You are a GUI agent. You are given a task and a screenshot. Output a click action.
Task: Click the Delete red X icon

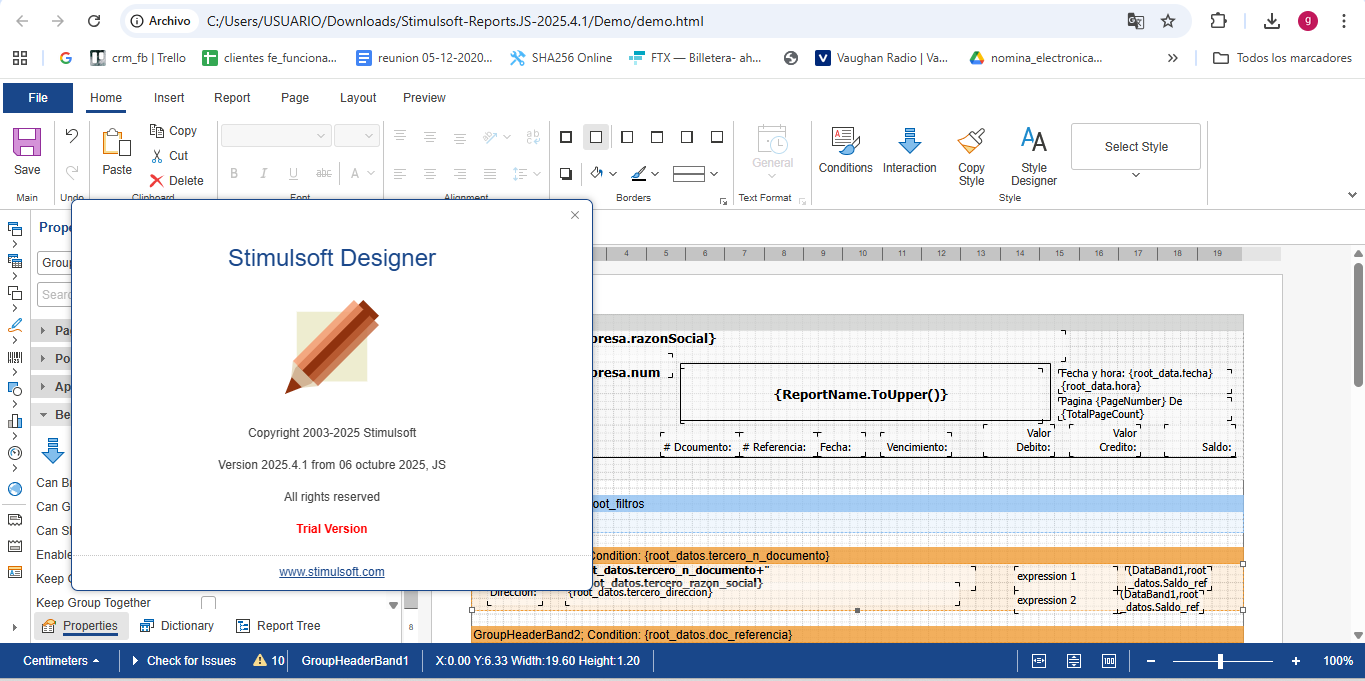point(157,181)
